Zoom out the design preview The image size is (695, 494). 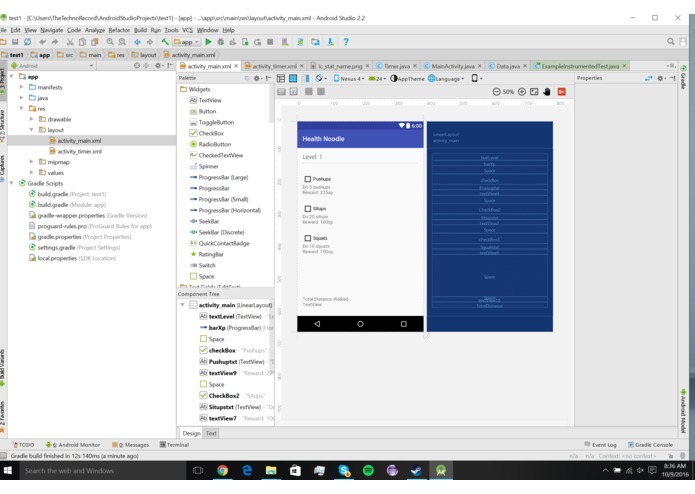[x=496, y=92]
